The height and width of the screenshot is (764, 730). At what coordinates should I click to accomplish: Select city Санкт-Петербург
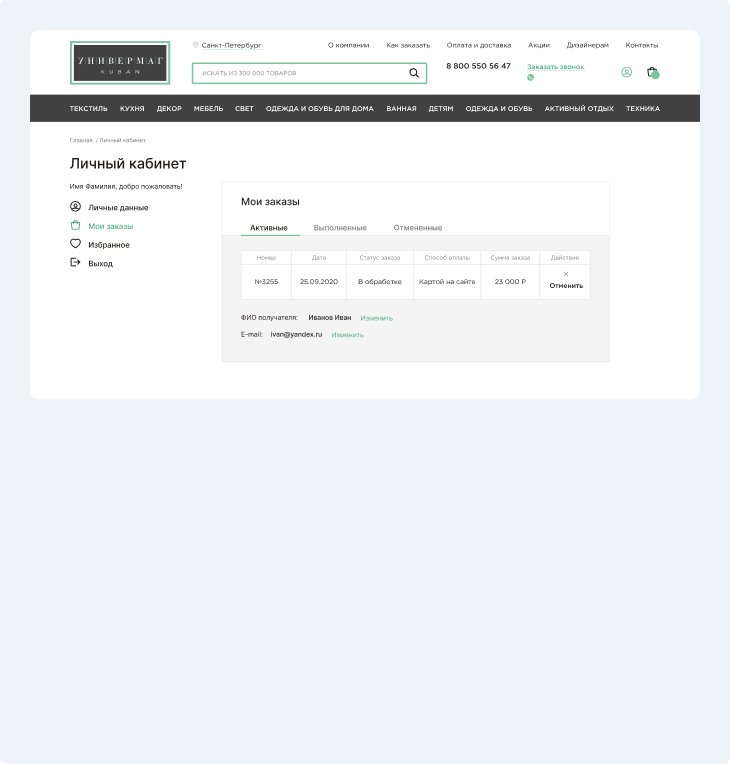[x=231, y=45]
